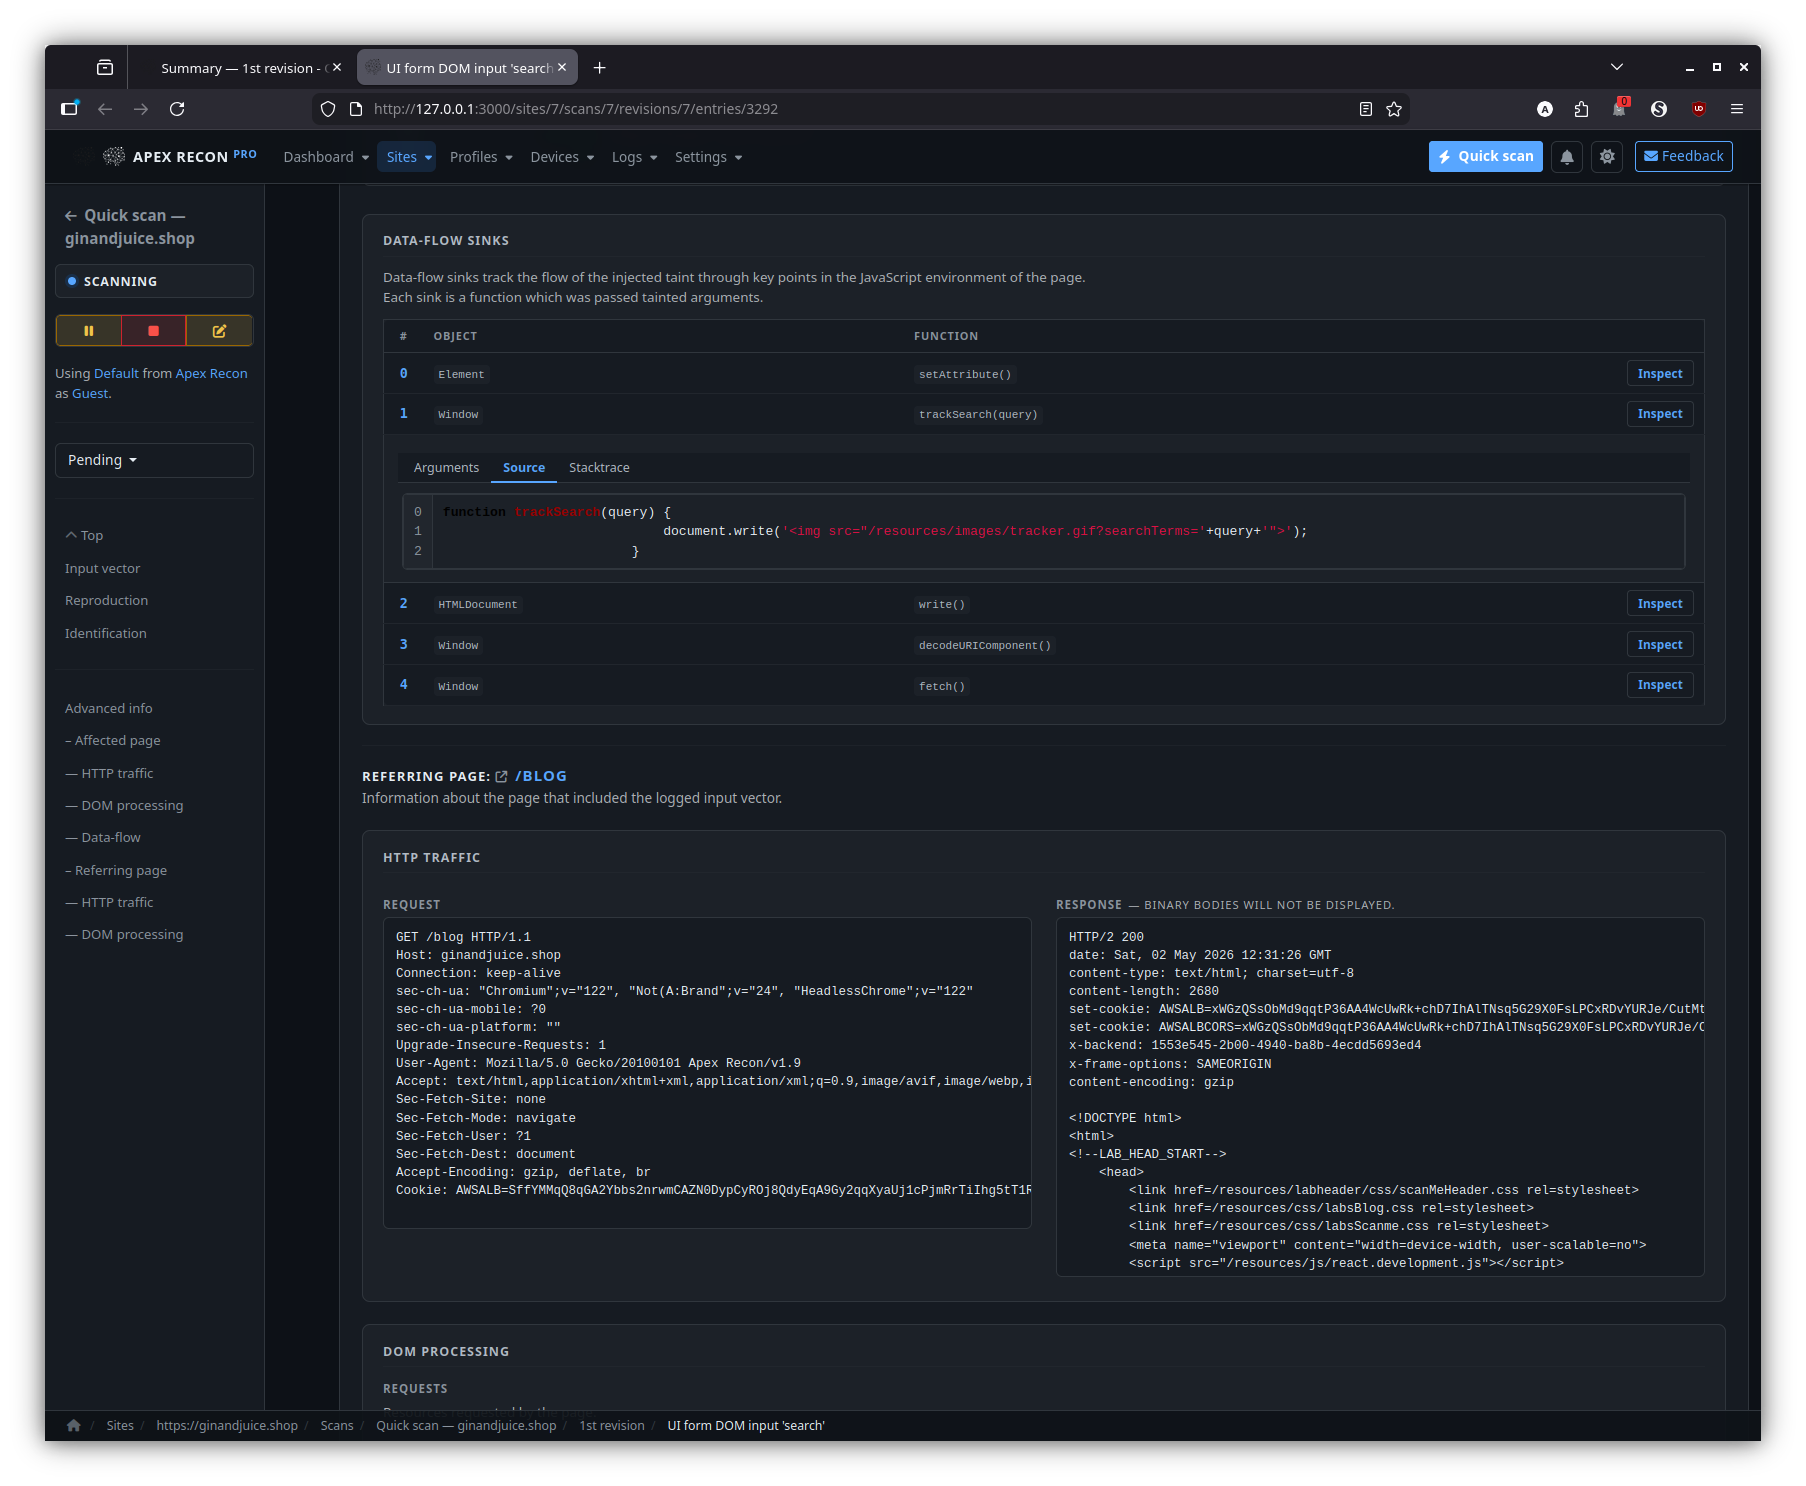Show site information page icon
The width and height of the screenshot is (1806, 1486).
[x=356, y=109]
